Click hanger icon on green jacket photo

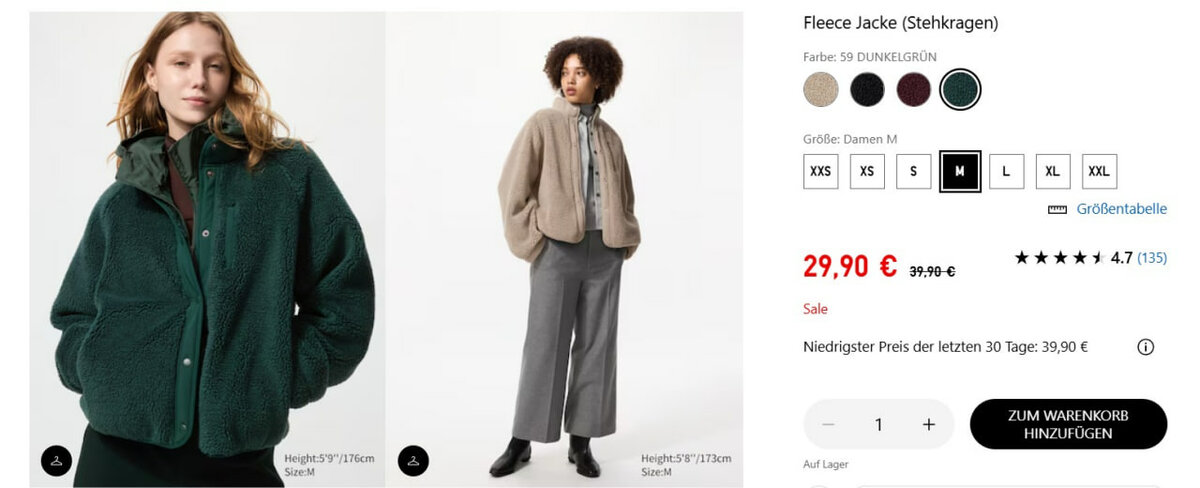pyautogui.click(x=56, y=460)
